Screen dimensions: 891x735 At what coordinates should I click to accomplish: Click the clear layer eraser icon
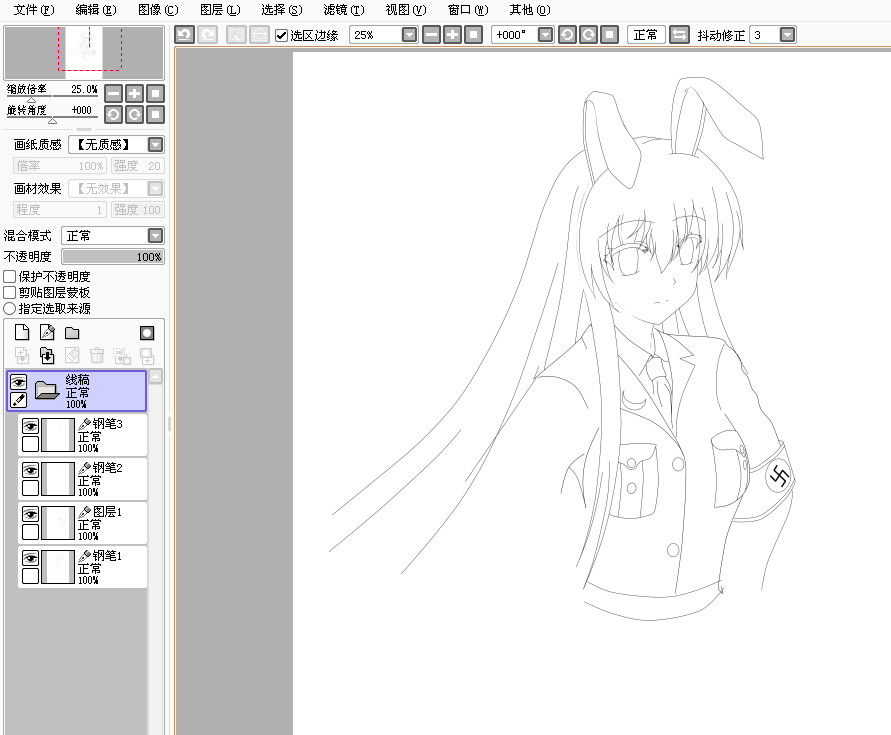[72, 356]
